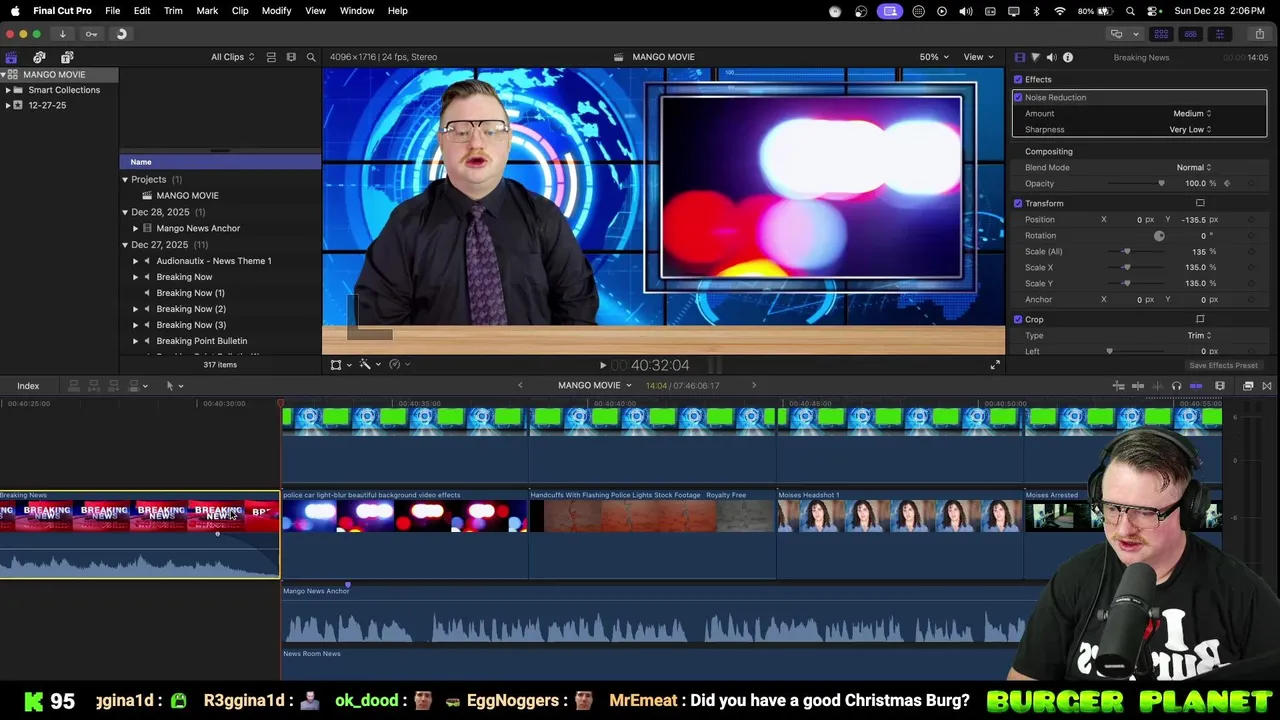Viewport: 1280px width, 720px height.
Task: Open the keyword editor key icon
Action: click(91, 34)
